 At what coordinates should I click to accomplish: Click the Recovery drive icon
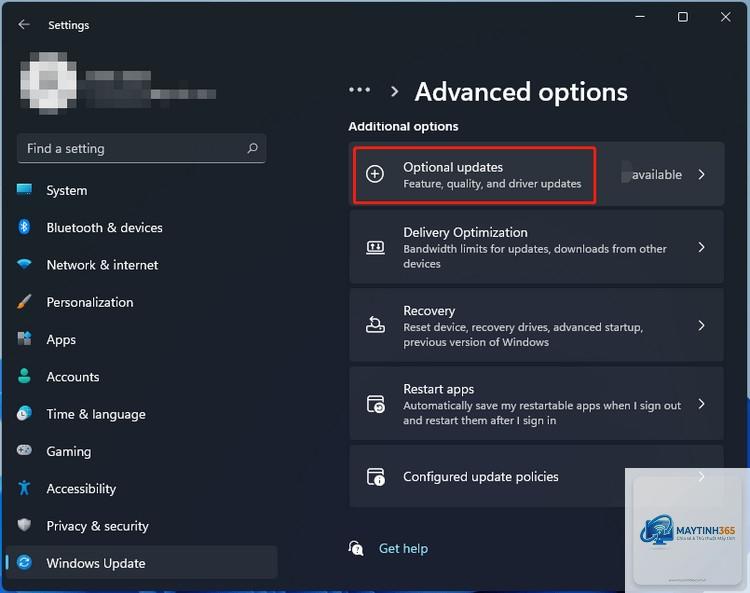(x=375, y=325)
